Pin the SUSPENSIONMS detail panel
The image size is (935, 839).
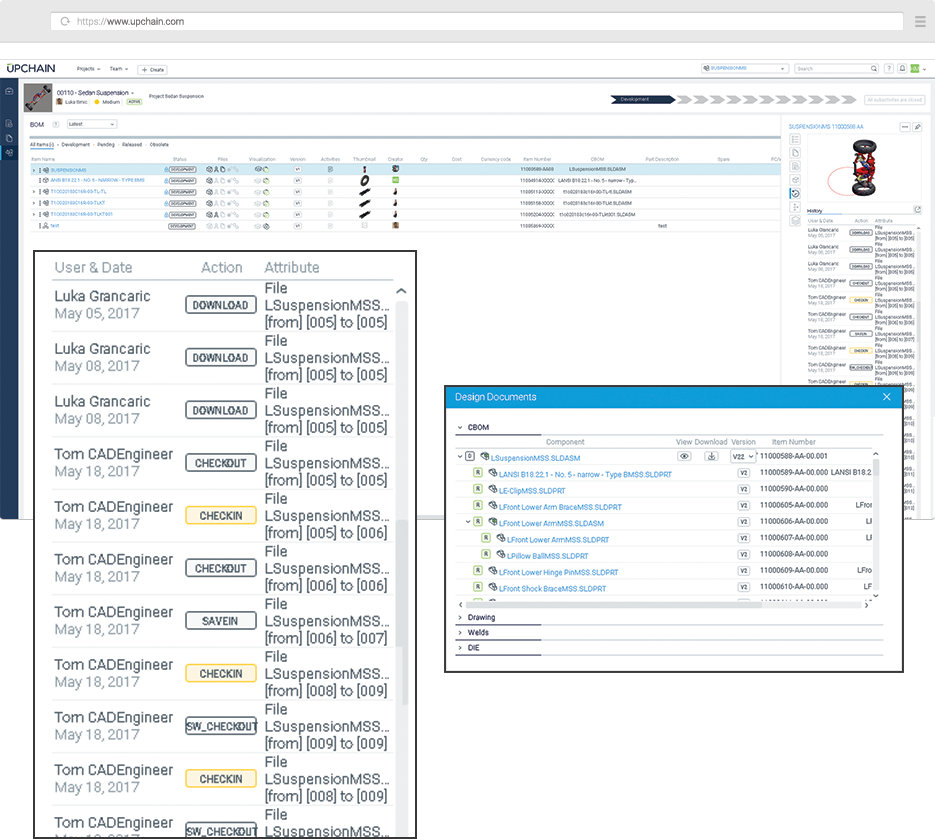click(x=917, y=127)
